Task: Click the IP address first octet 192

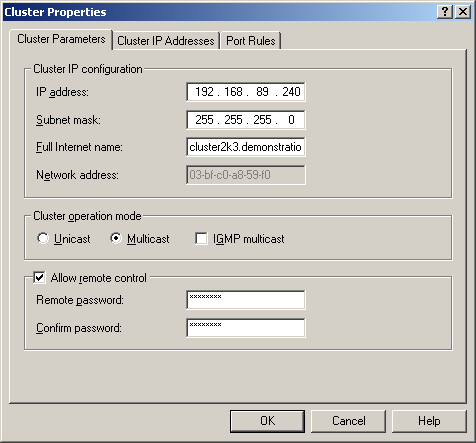Action: click(204, 92)
